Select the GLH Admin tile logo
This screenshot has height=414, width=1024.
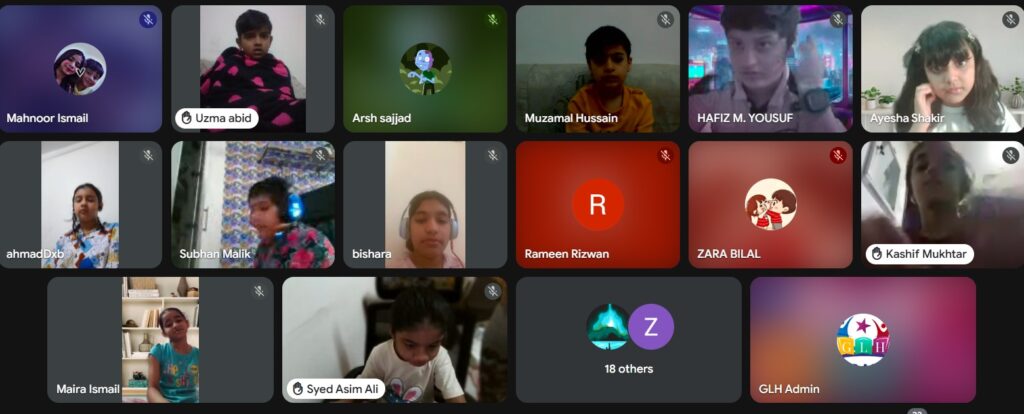pos(863,339)
